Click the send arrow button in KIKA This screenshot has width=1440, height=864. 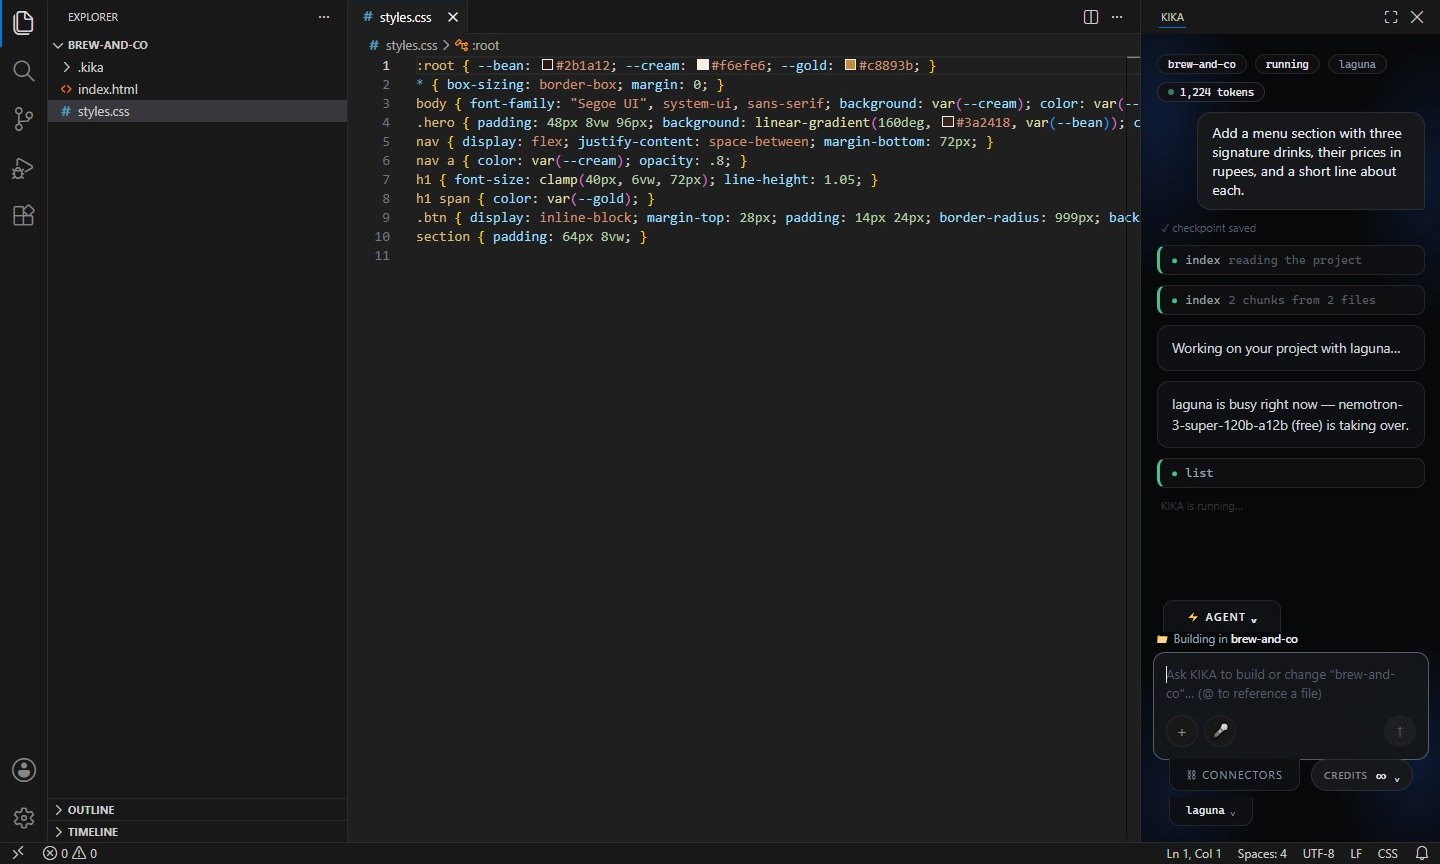point(1400,732)
